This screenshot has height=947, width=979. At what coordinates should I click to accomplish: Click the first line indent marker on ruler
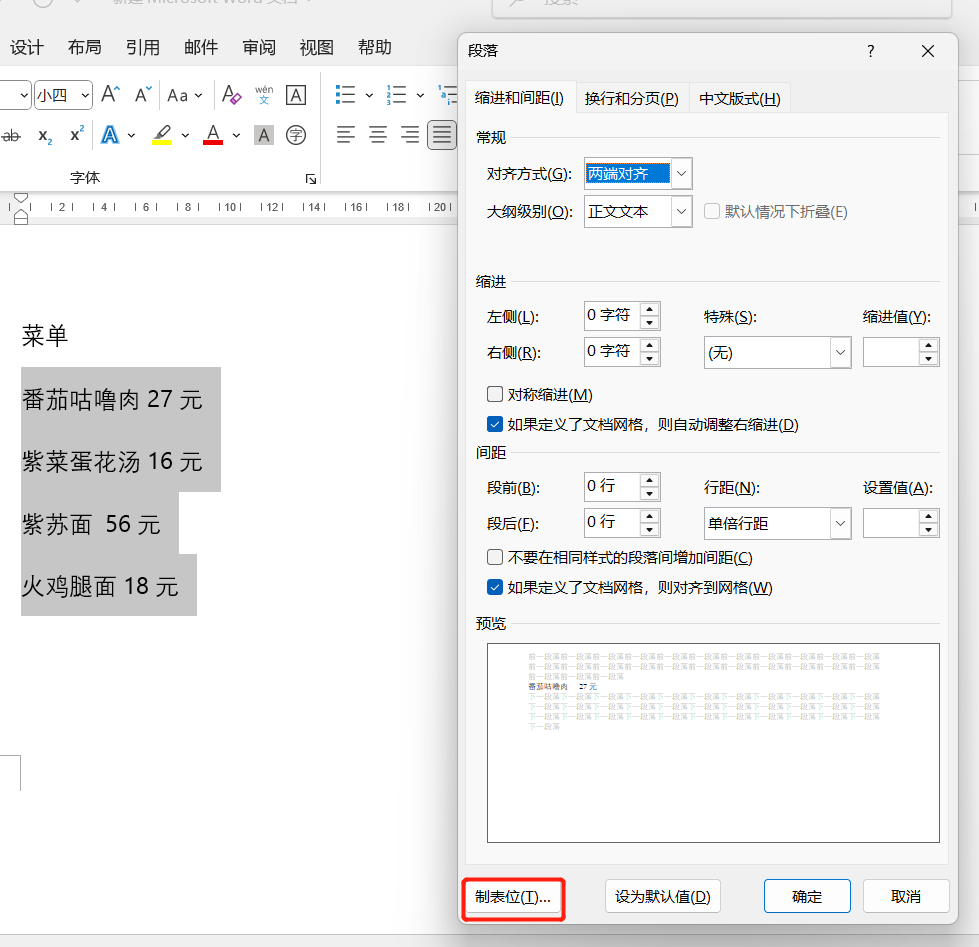pyautogui.click(x=21, y=199)
